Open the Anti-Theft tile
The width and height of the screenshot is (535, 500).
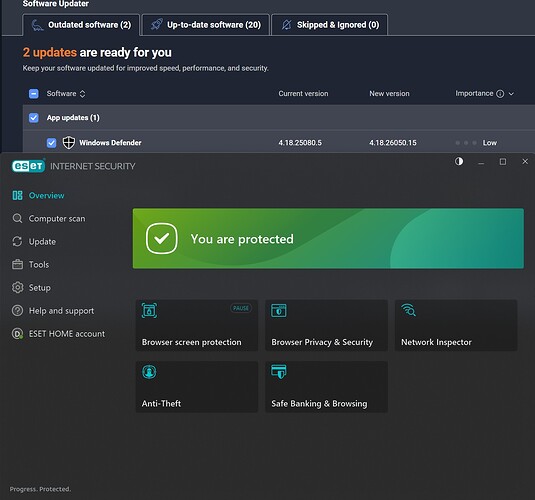[197, 387]
